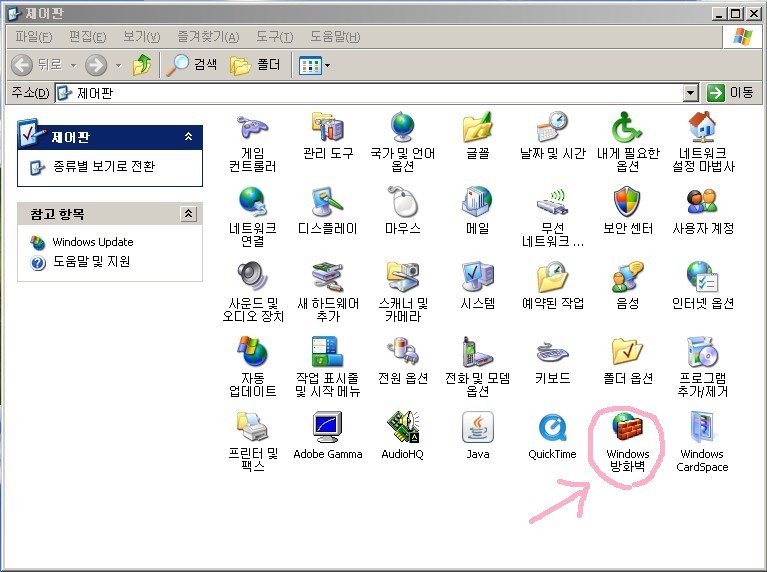767x572 pixels.
Task: Open the 네트워크 연결 icon
Action: click(252, 202)
